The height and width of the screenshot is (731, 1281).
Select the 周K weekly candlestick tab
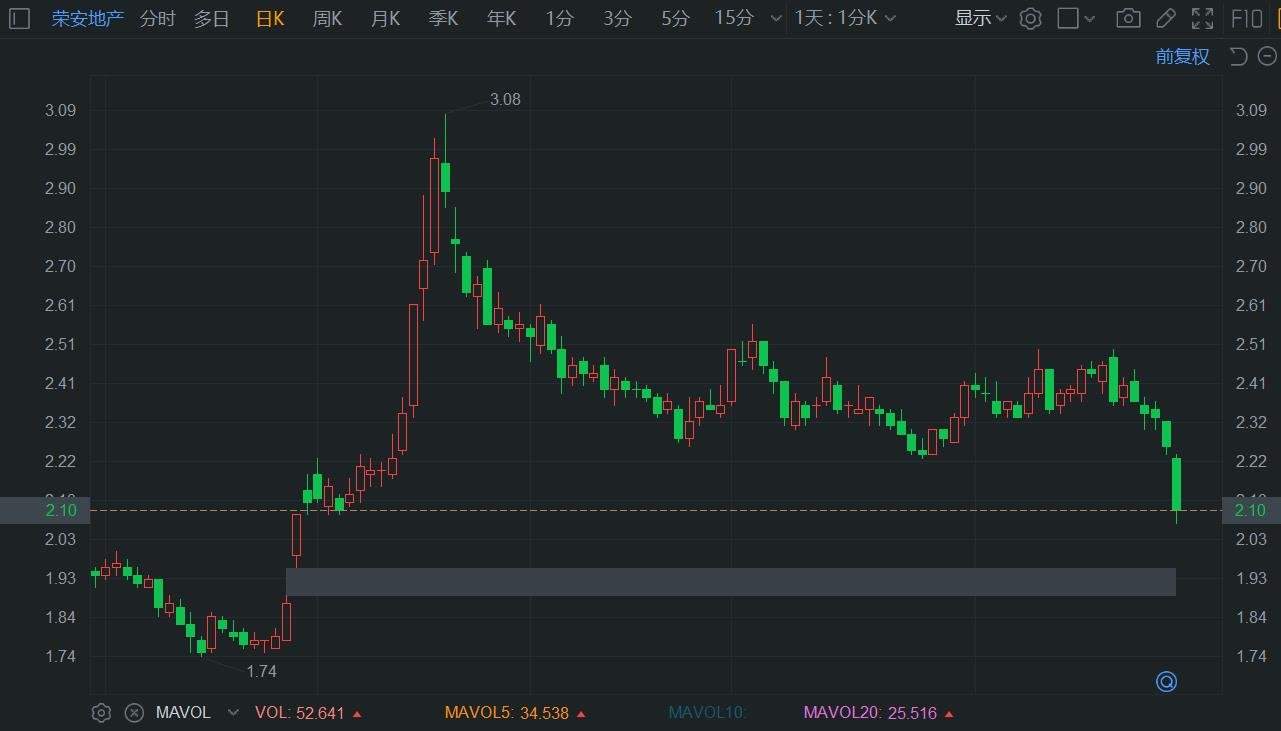327,18
